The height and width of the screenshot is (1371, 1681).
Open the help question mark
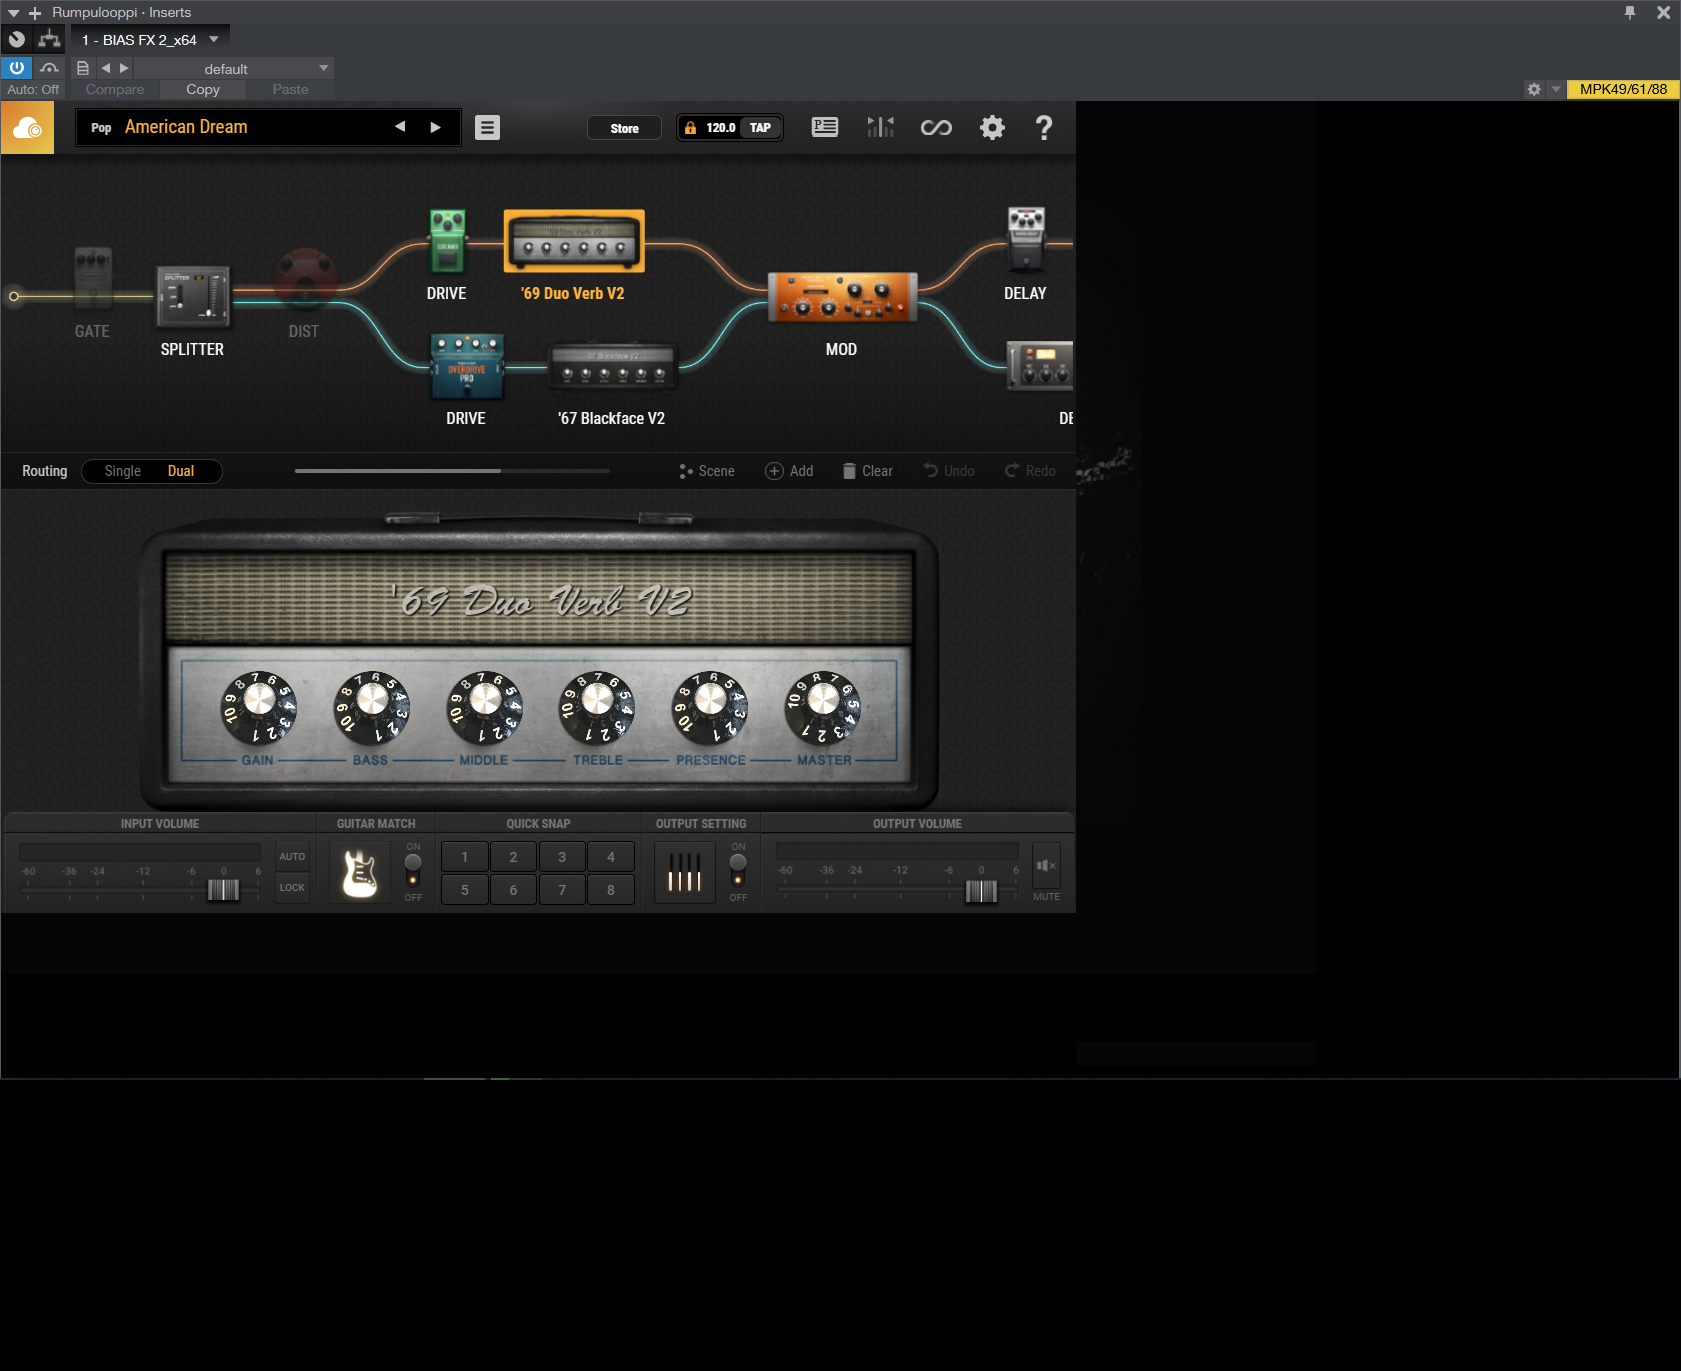click(x=1044, y=128)
